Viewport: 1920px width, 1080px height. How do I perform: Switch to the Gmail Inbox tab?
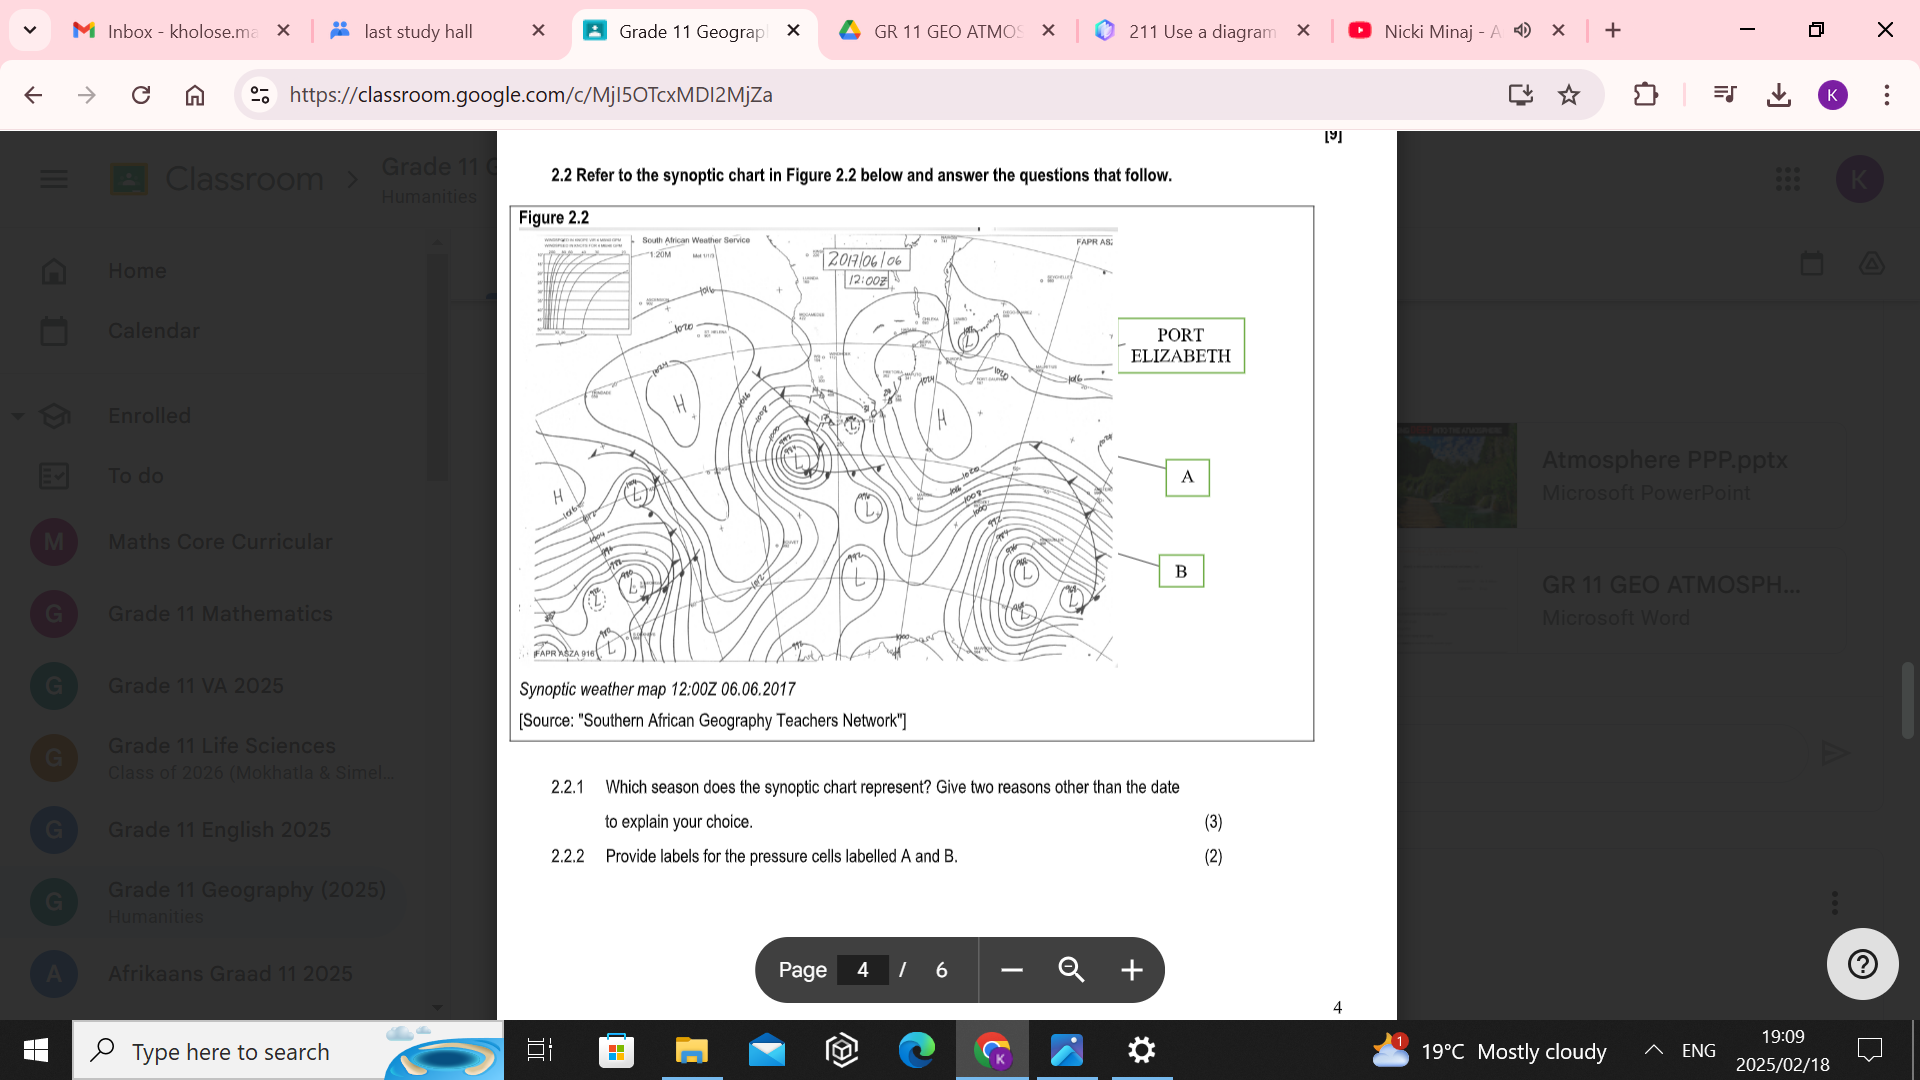pos(170,31)
